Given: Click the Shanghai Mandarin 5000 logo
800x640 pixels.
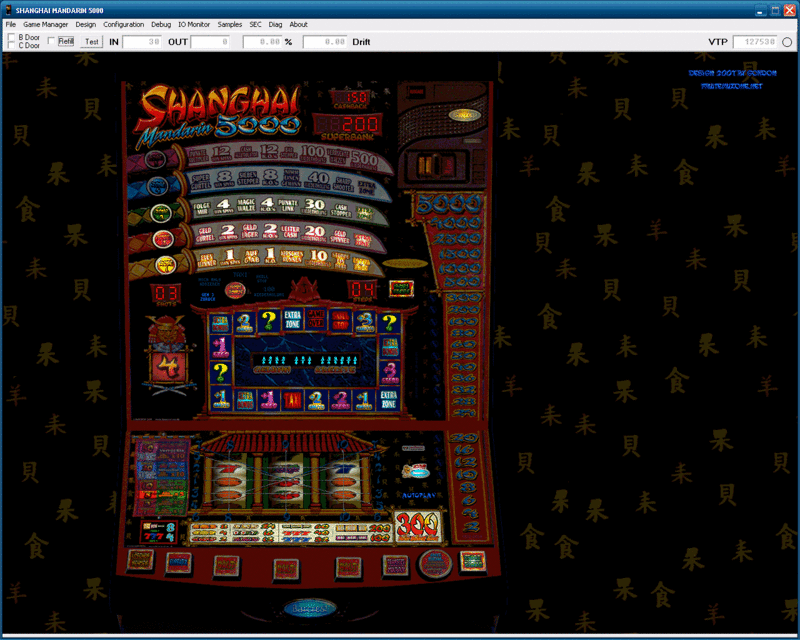Looking at the screenshot, I should 218,116.
